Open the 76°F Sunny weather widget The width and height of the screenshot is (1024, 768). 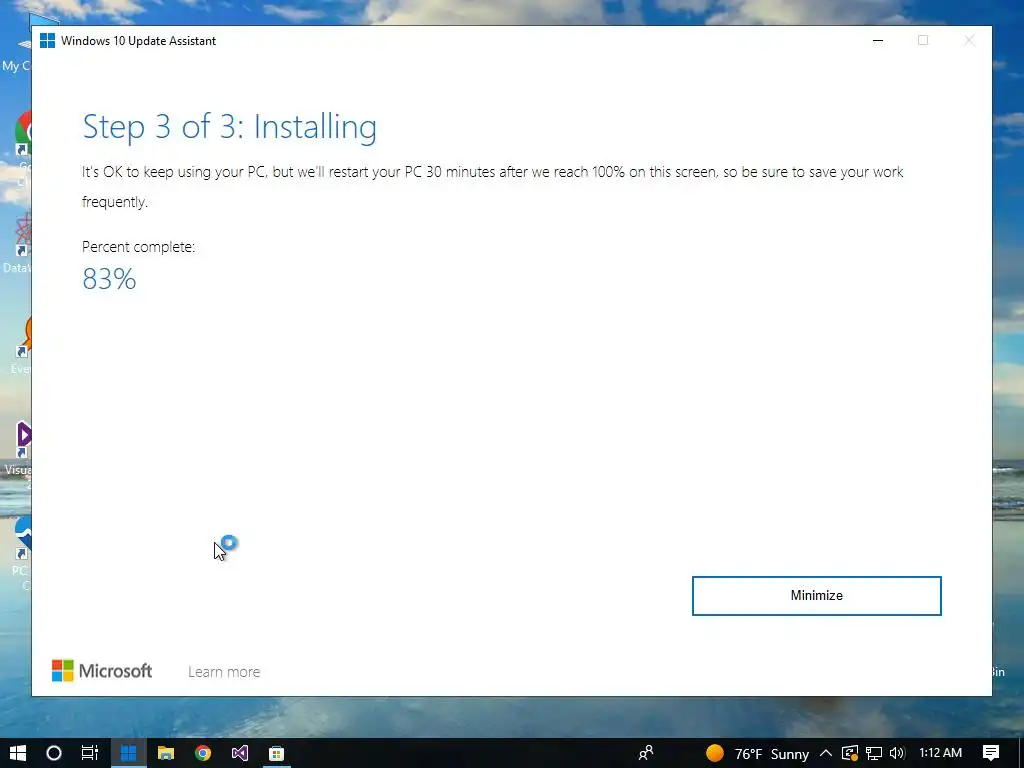point(758,754)
